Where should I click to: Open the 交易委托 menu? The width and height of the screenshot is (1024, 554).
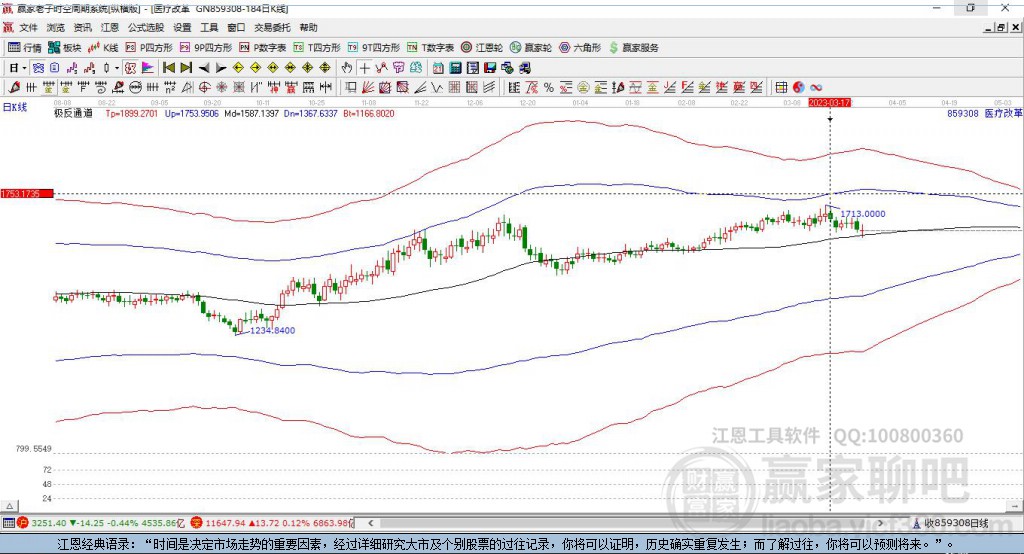coord(272,27)
